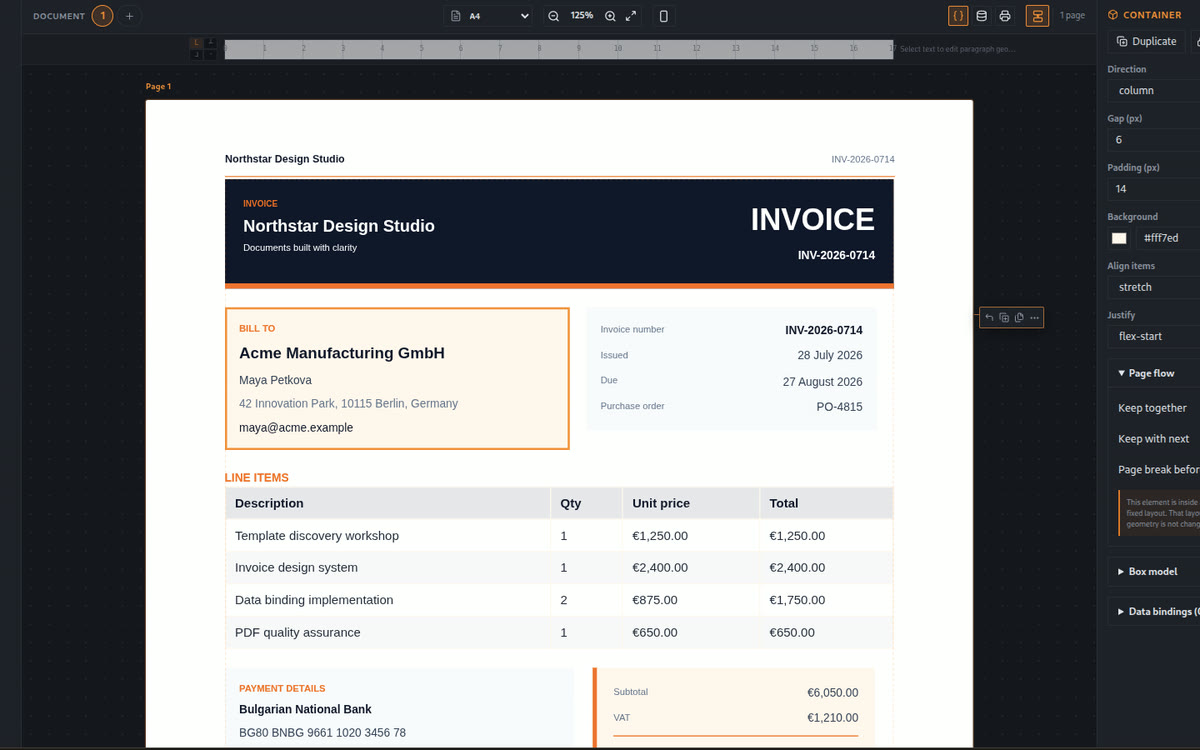The width and height of the screenshot is (1200, 750).
Task: Toggle the Keep with next option
Action: (x=1154, y=439)
